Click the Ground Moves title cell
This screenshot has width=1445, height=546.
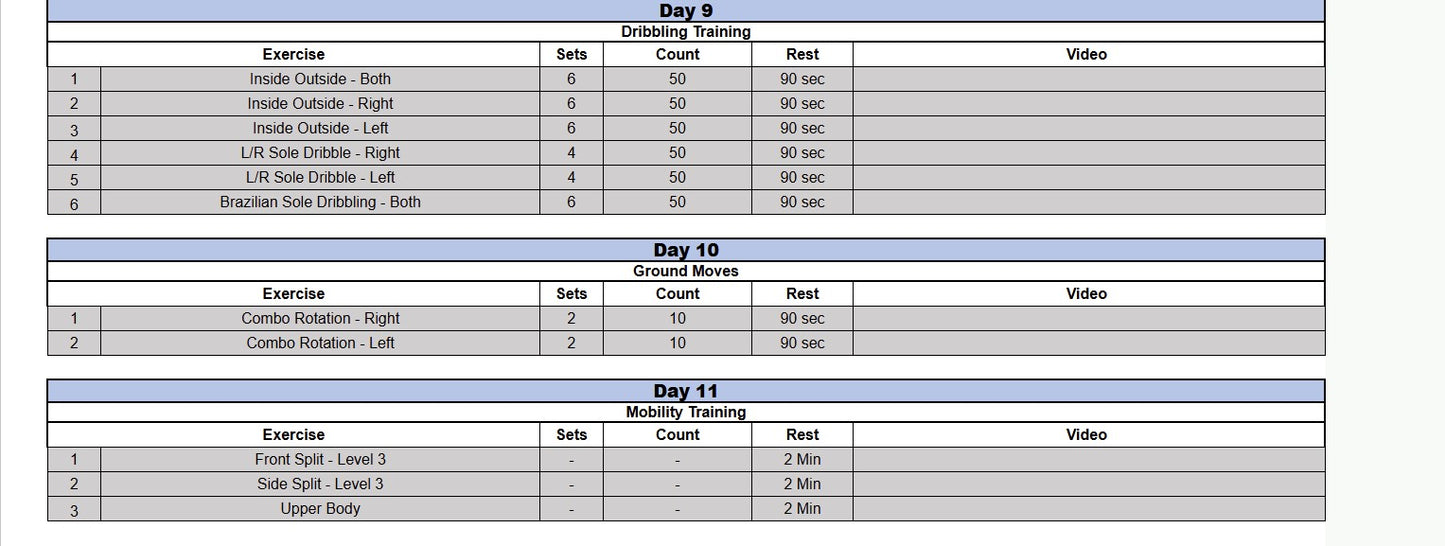click(x=686, y=271)
